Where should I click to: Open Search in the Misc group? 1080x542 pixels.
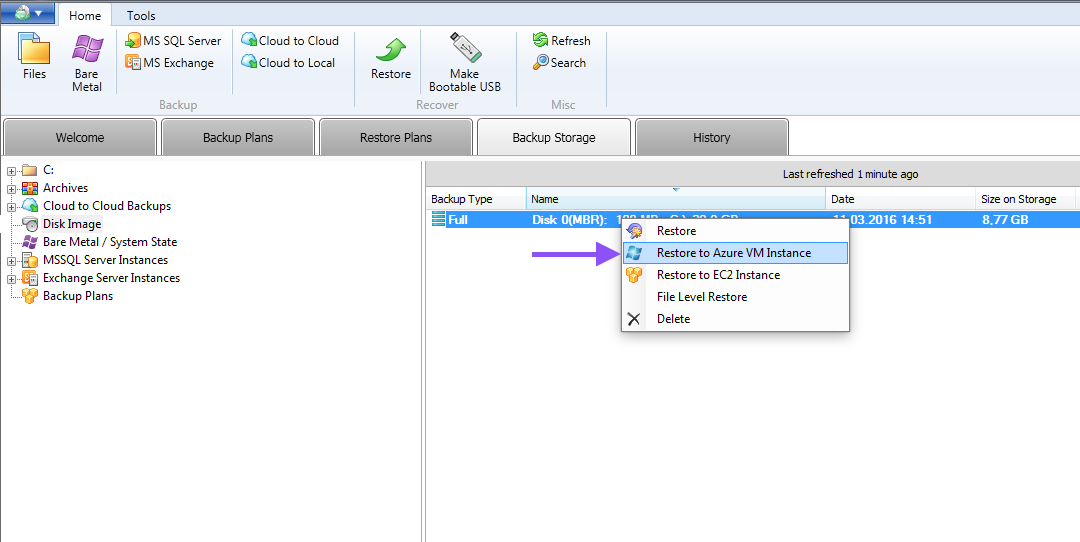click(x=559, y=63)
